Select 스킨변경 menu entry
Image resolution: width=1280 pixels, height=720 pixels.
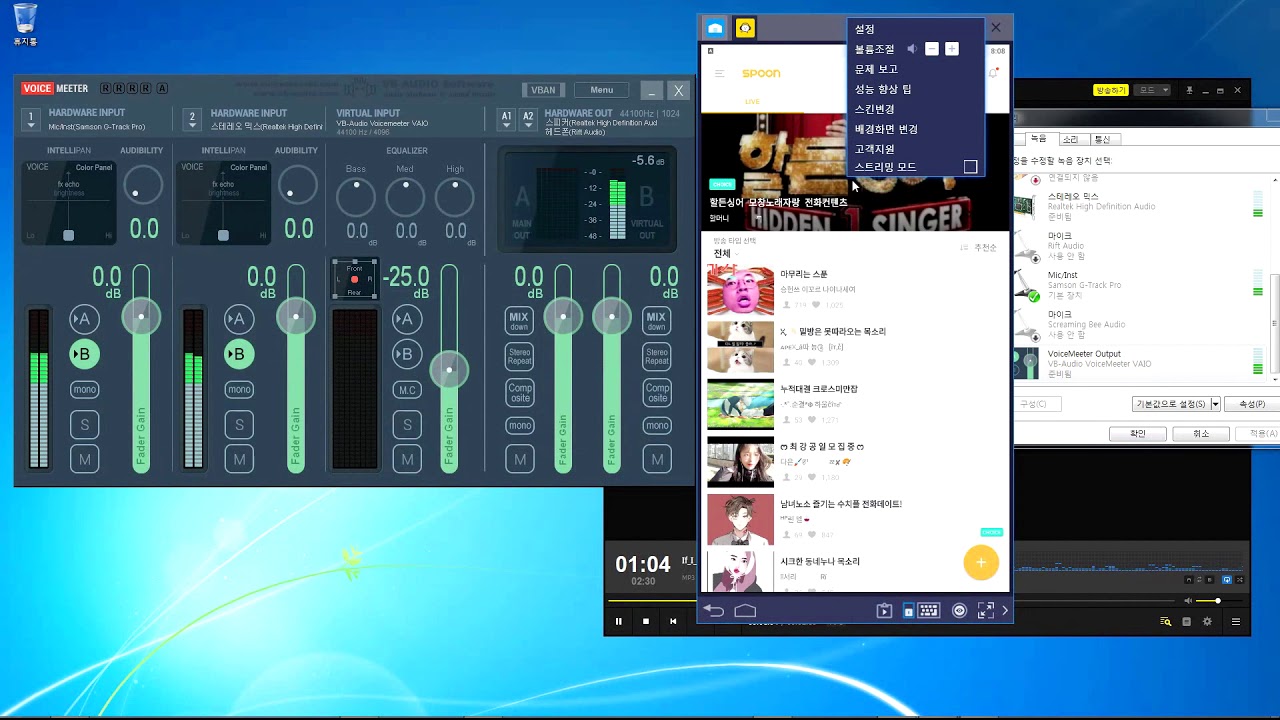pyautogui.click(x=875, y=109)
